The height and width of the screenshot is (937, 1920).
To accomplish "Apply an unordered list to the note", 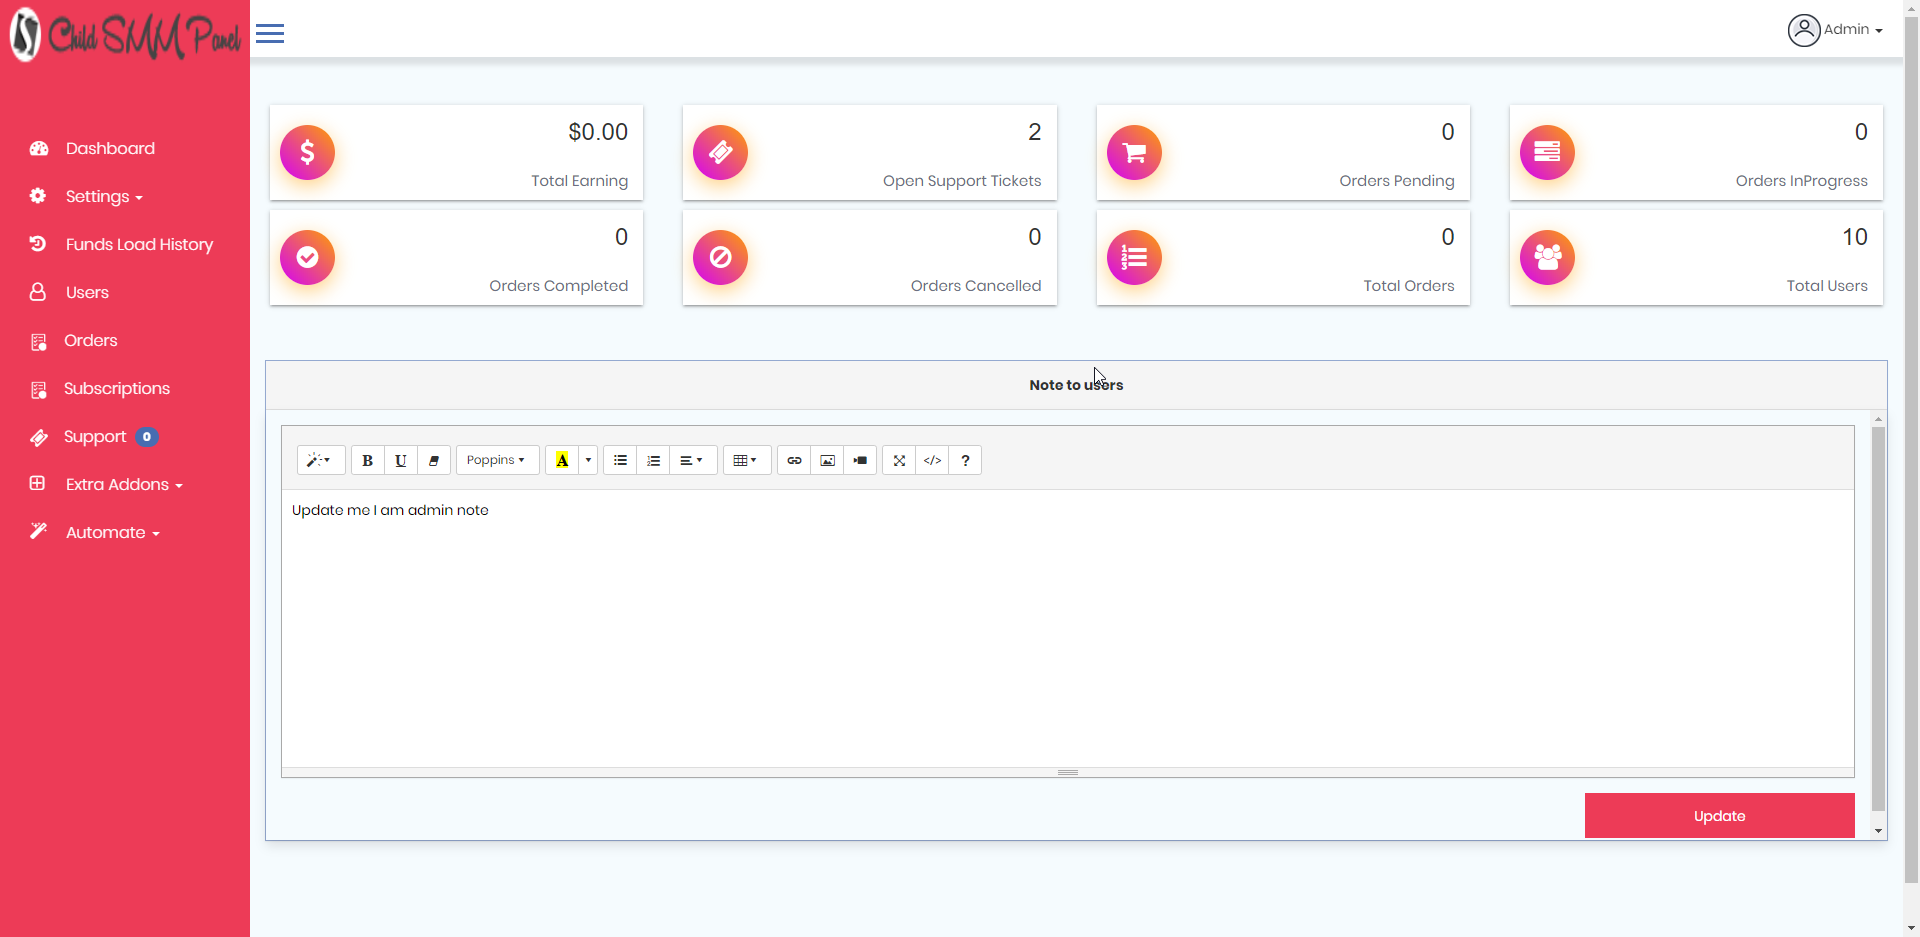I will tap(620, 460).
